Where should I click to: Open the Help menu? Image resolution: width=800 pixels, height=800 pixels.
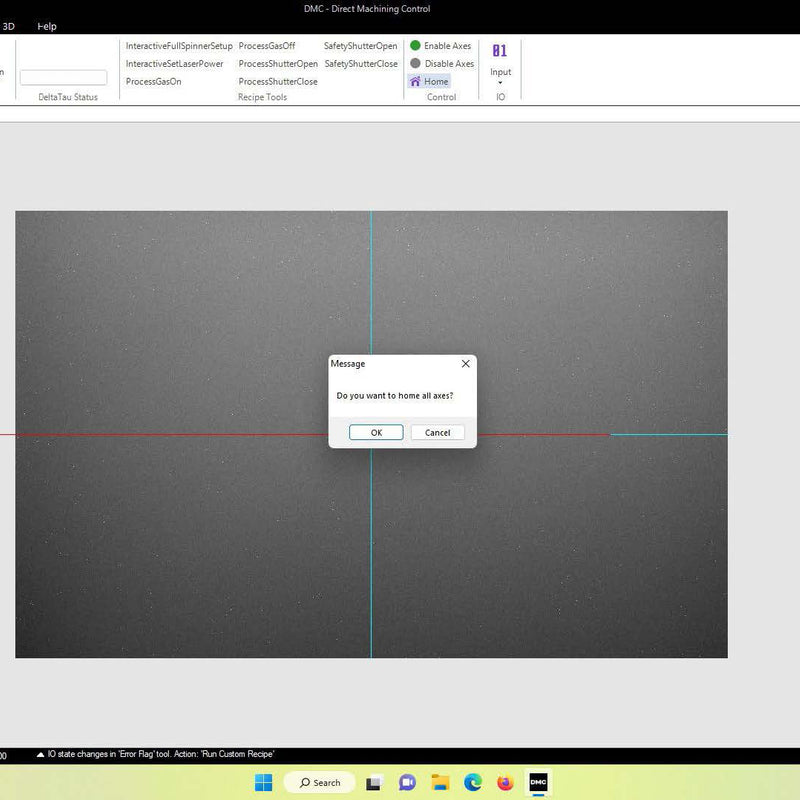click(47, 27)
